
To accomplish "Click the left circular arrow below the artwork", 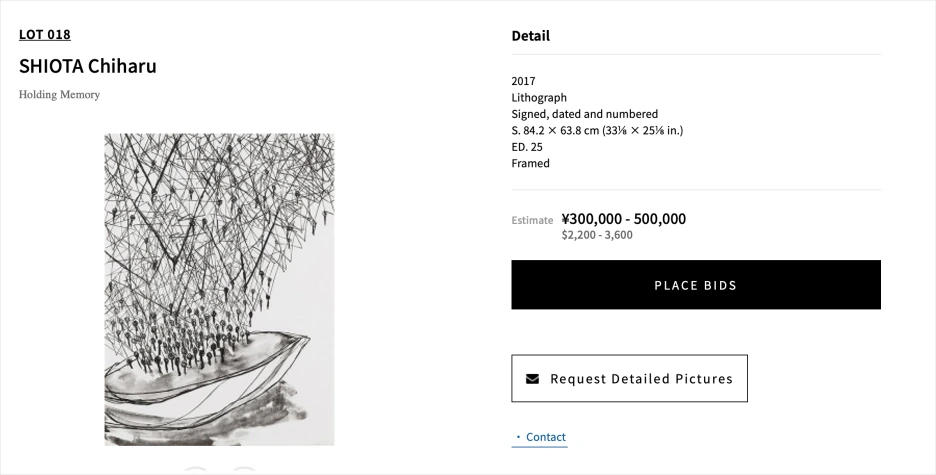I will pos(196,471).
